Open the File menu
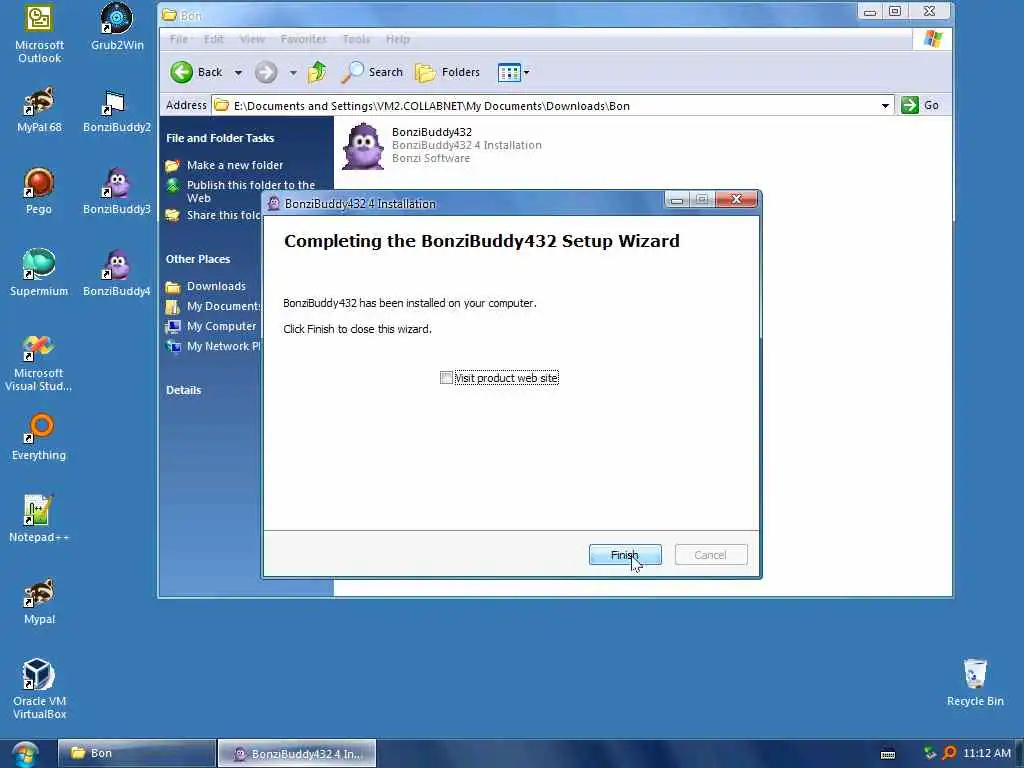 178,39
